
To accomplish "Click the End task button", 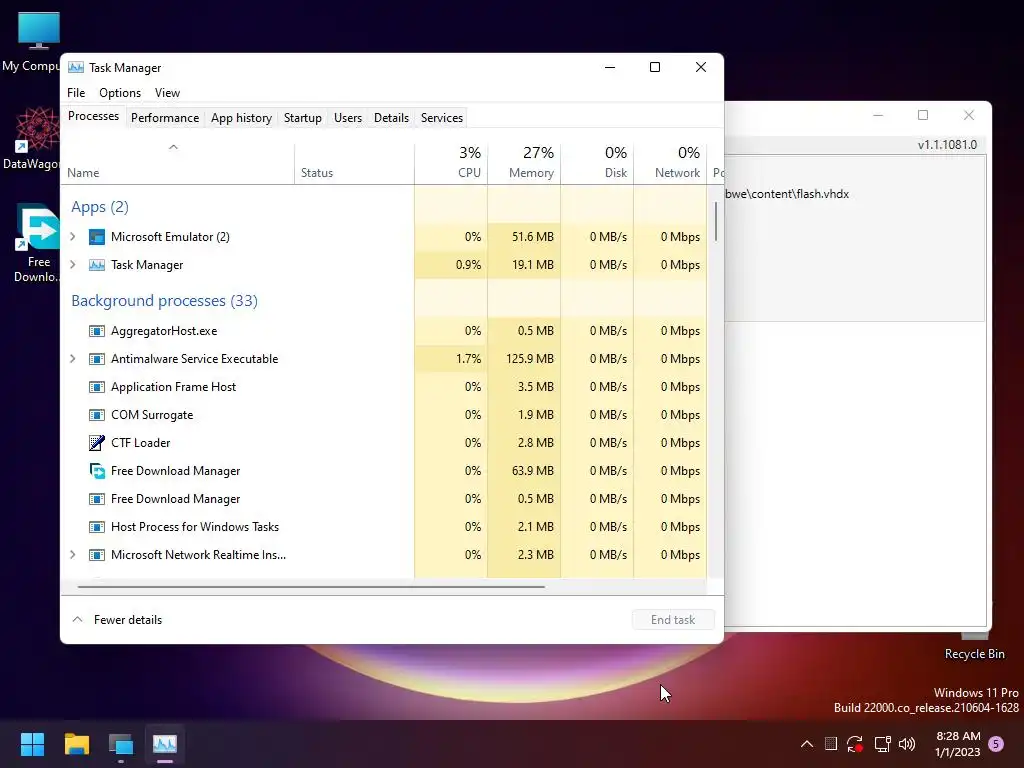I will coord(673,620).
